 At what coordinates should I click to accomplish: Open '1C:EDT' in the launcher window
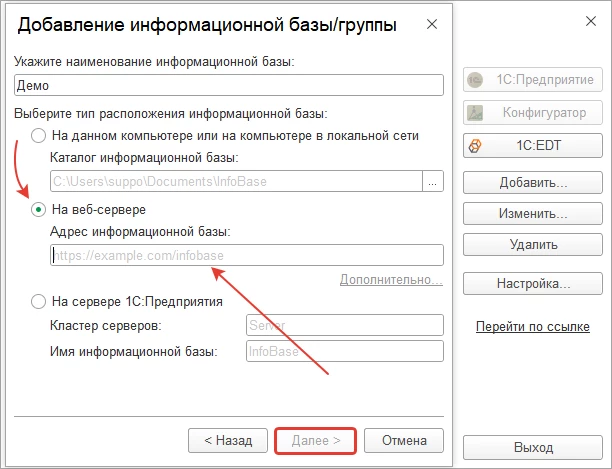[533, 146]
